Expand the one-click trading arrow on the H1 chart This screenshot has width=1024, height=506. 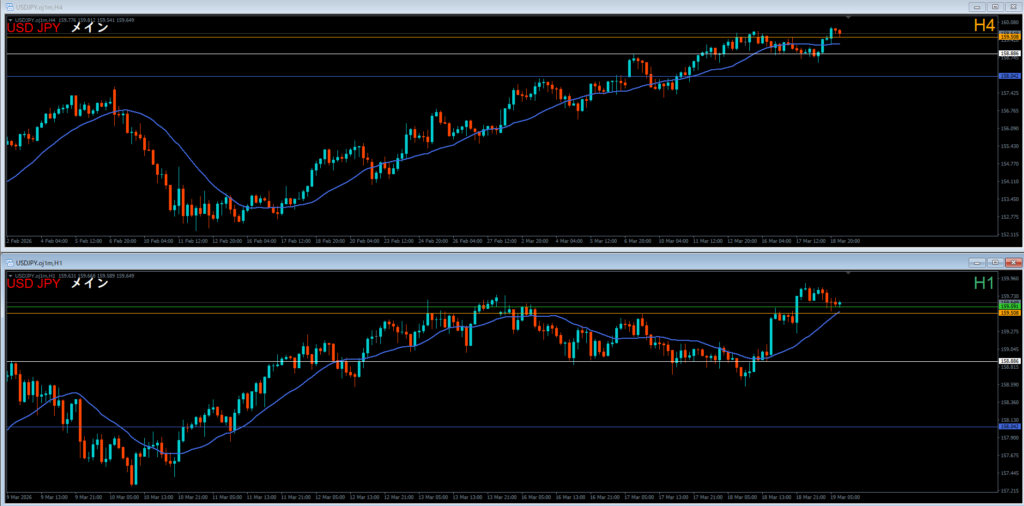(x=10, y=274)
